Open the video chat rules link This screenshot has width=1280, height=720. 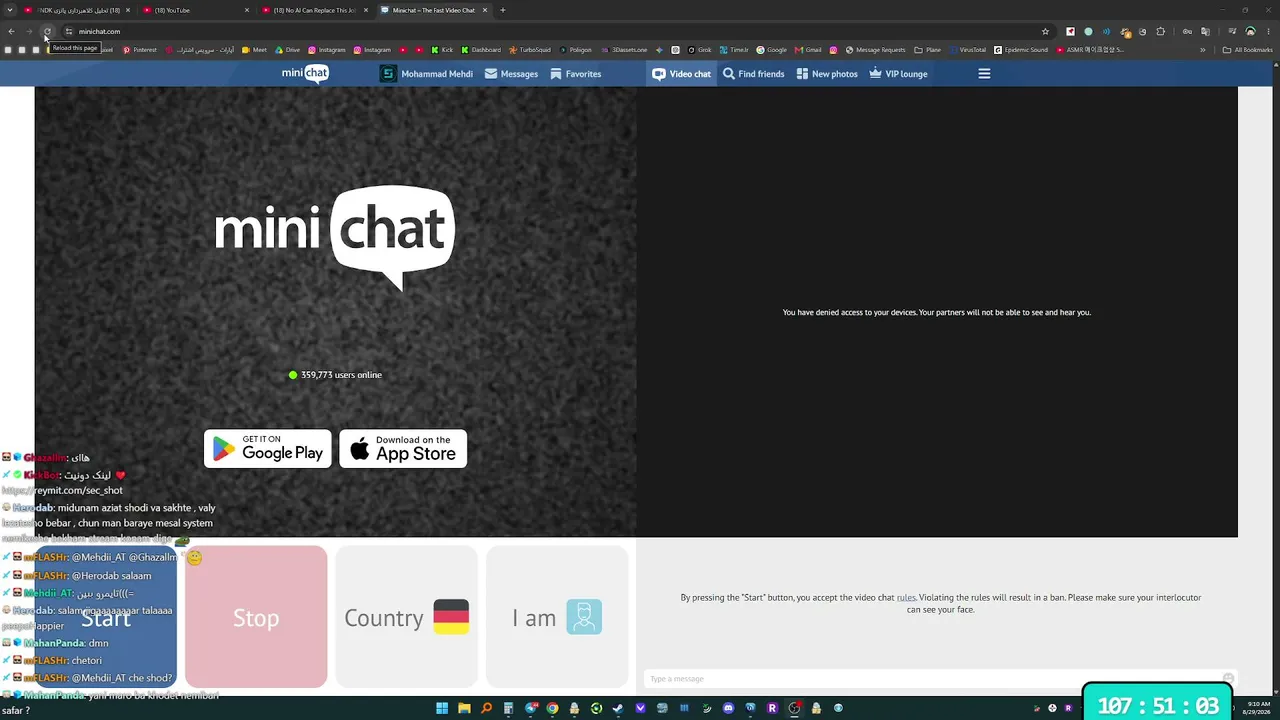[x=906, y=598]
